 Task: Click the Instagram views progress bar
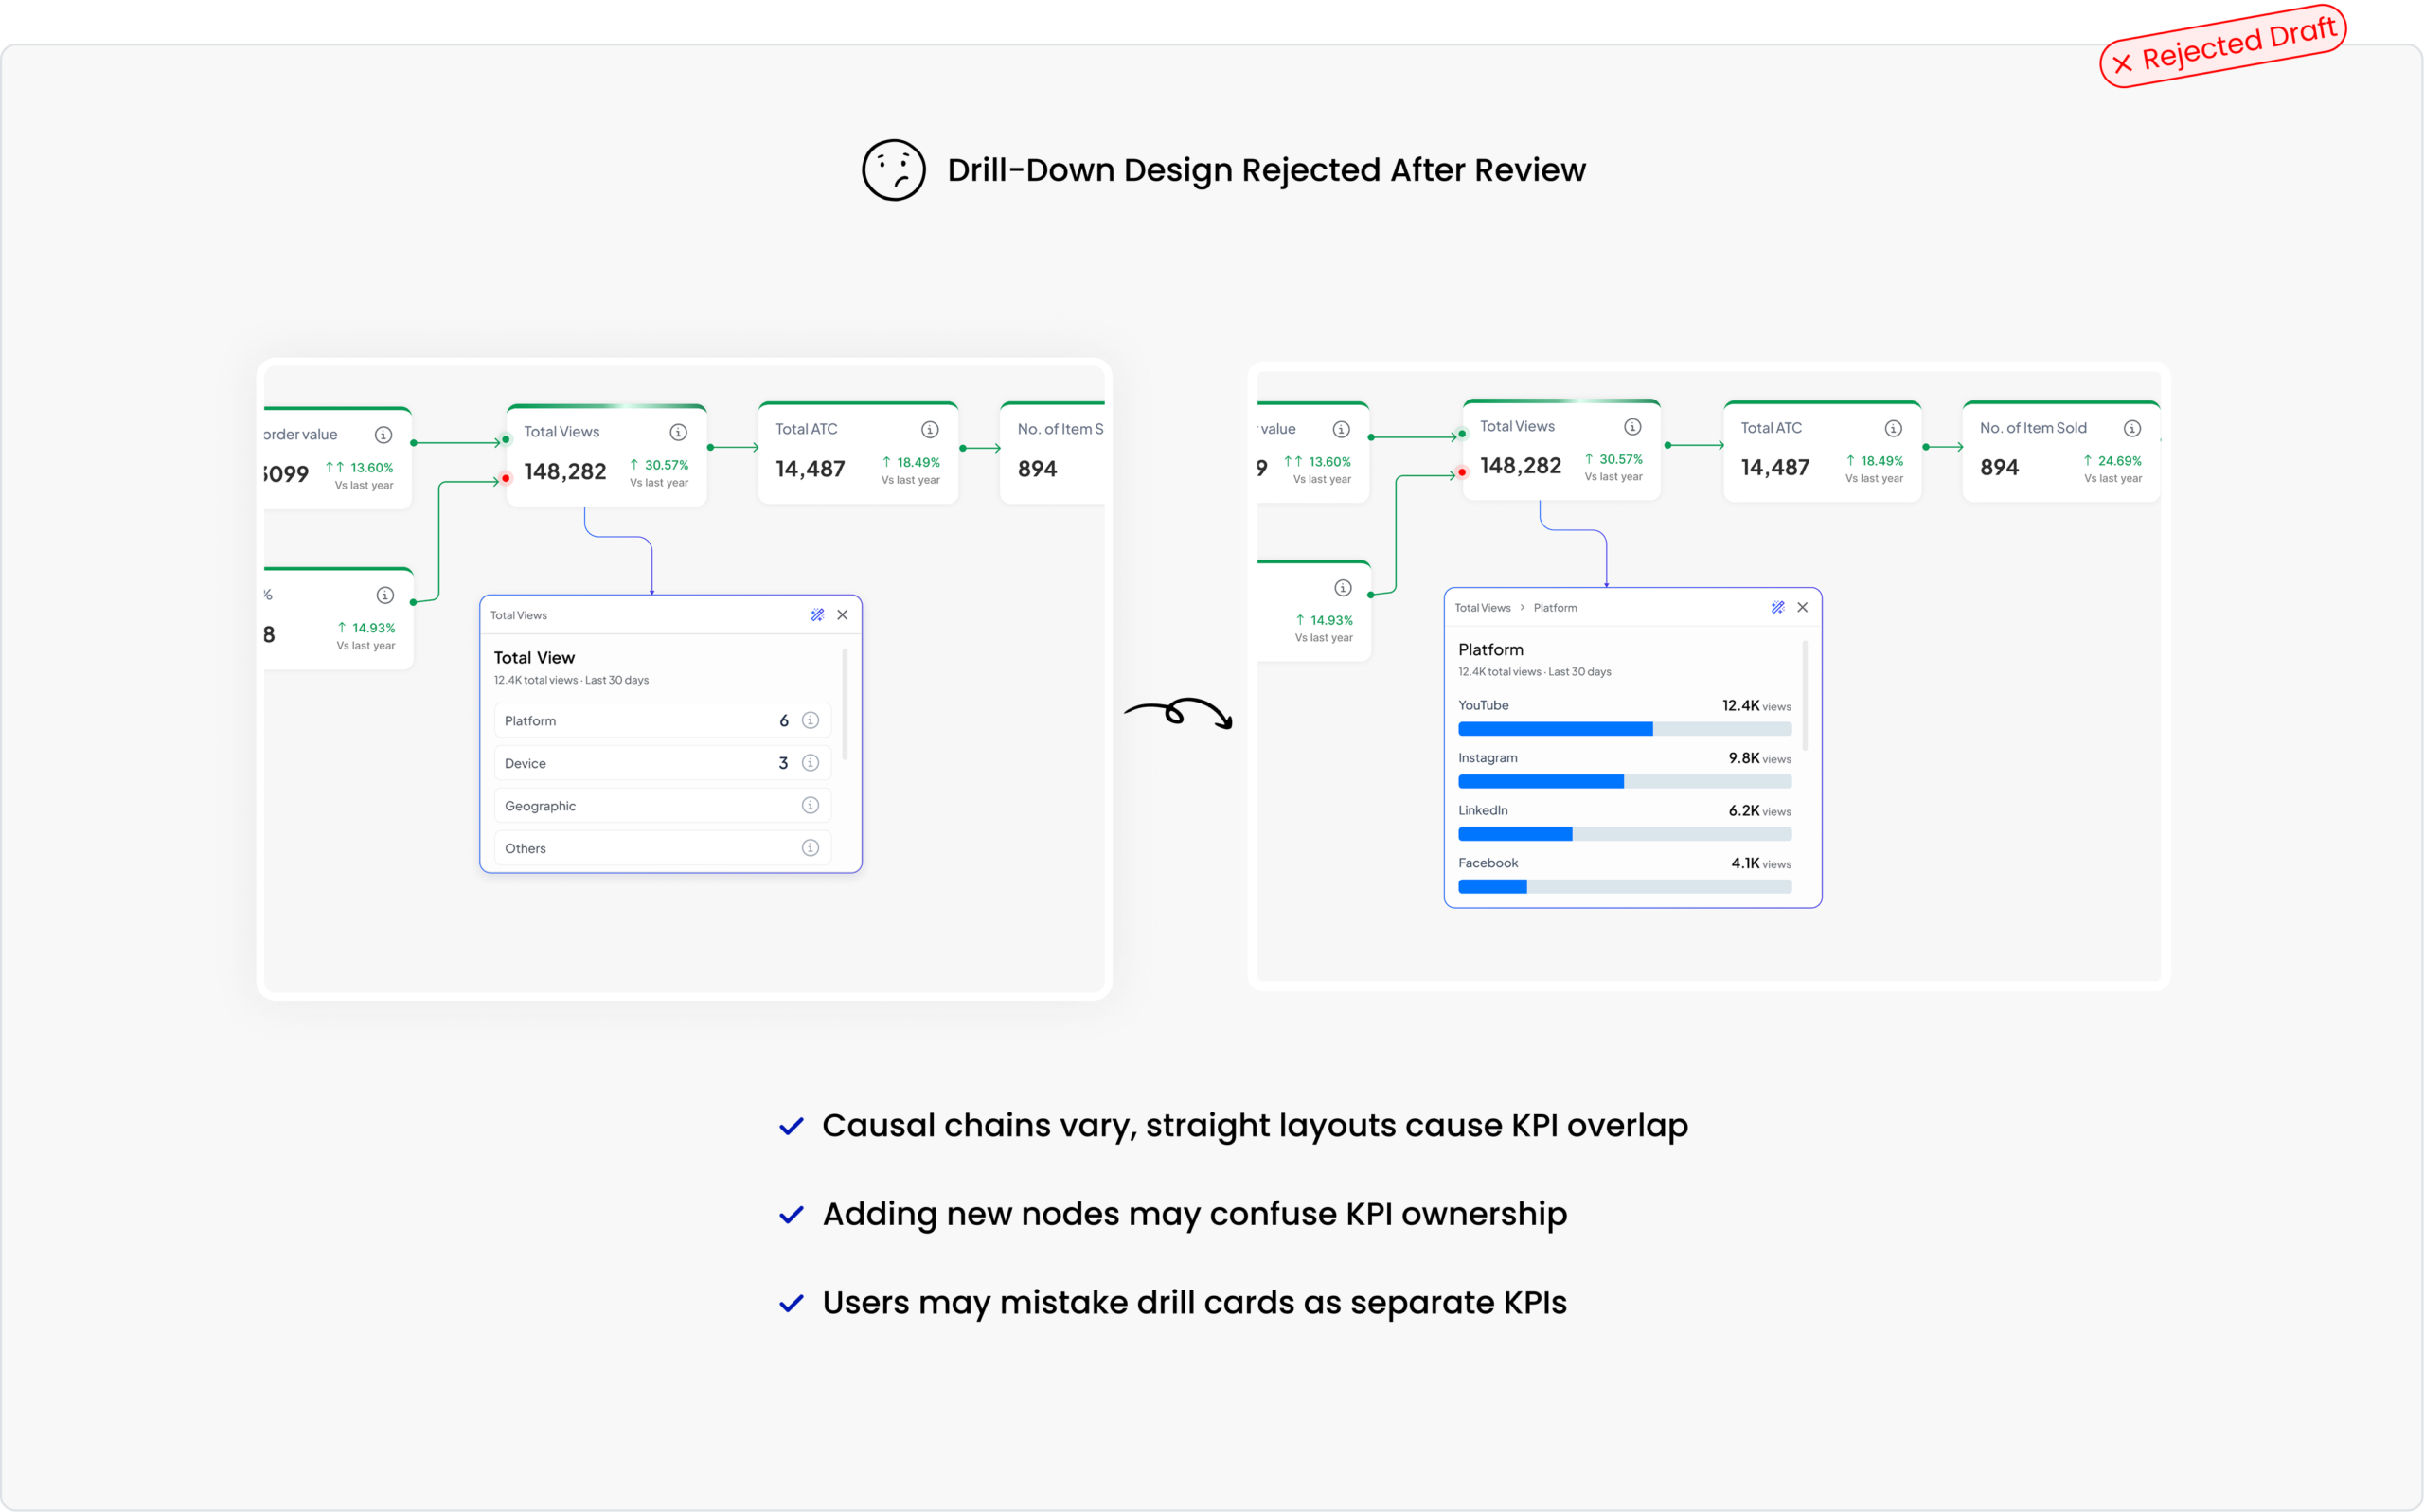click(1624, 781)
